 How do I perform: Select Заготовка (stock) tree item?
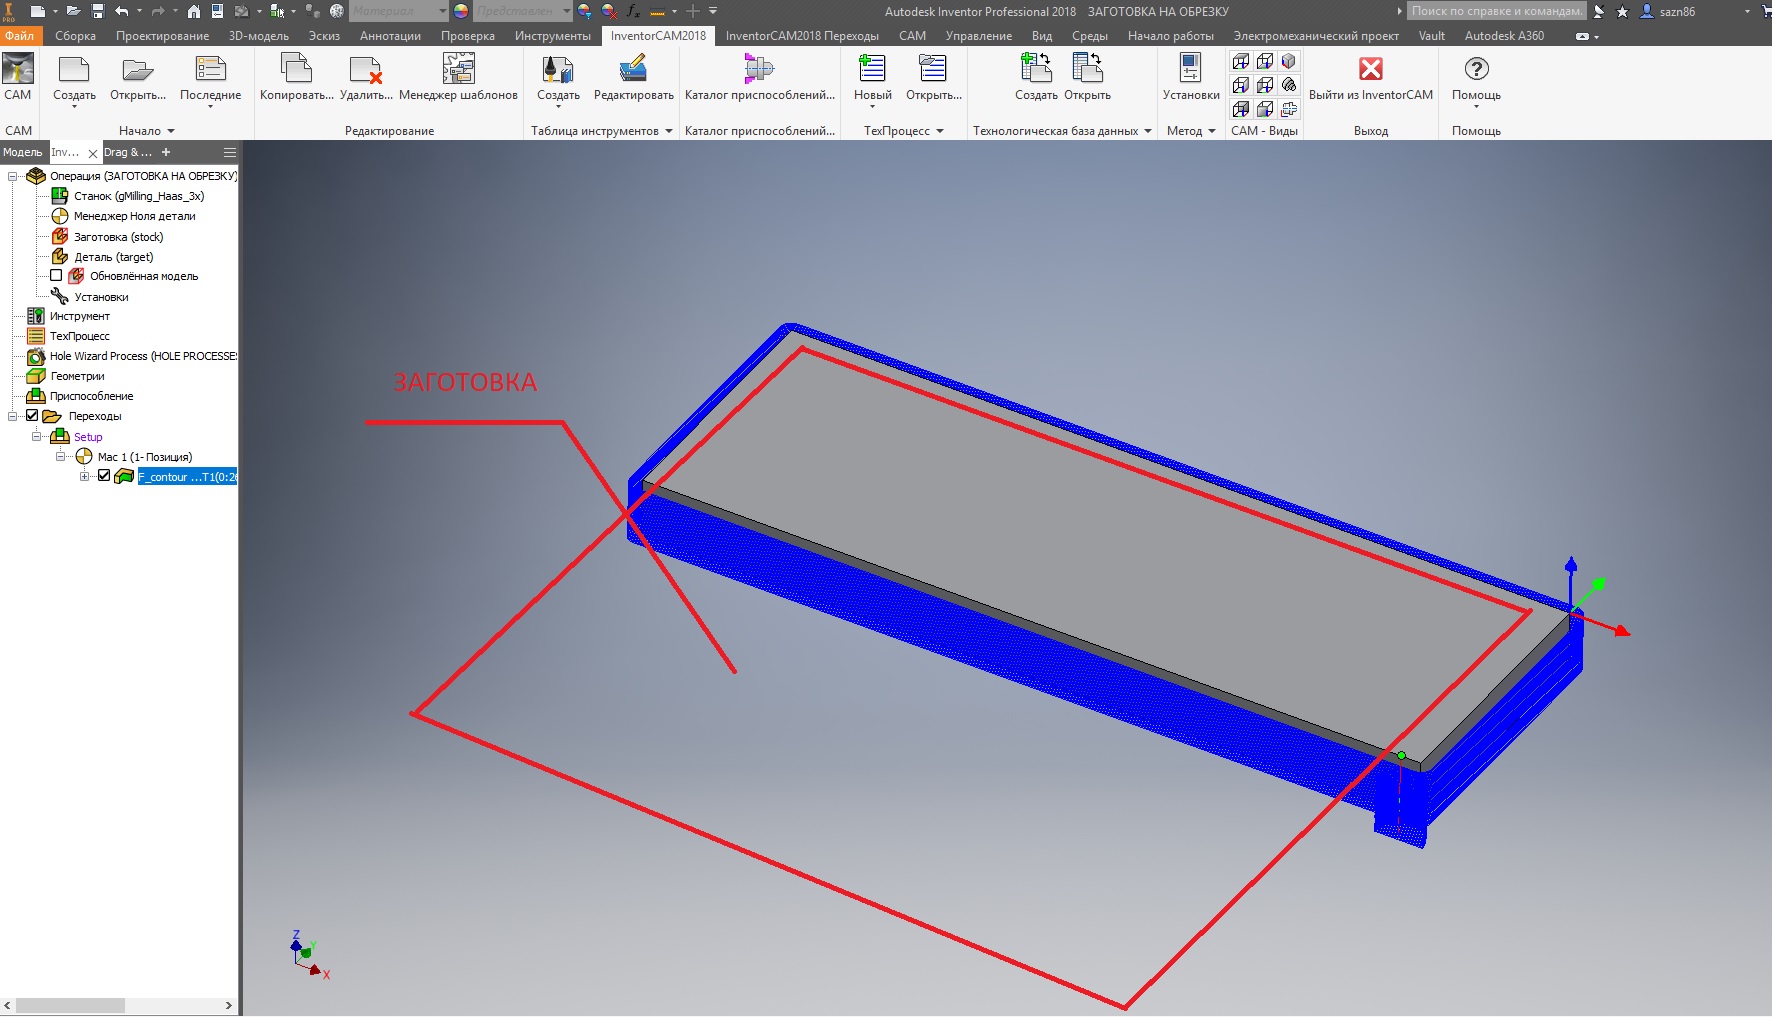[x=118, y=237]
